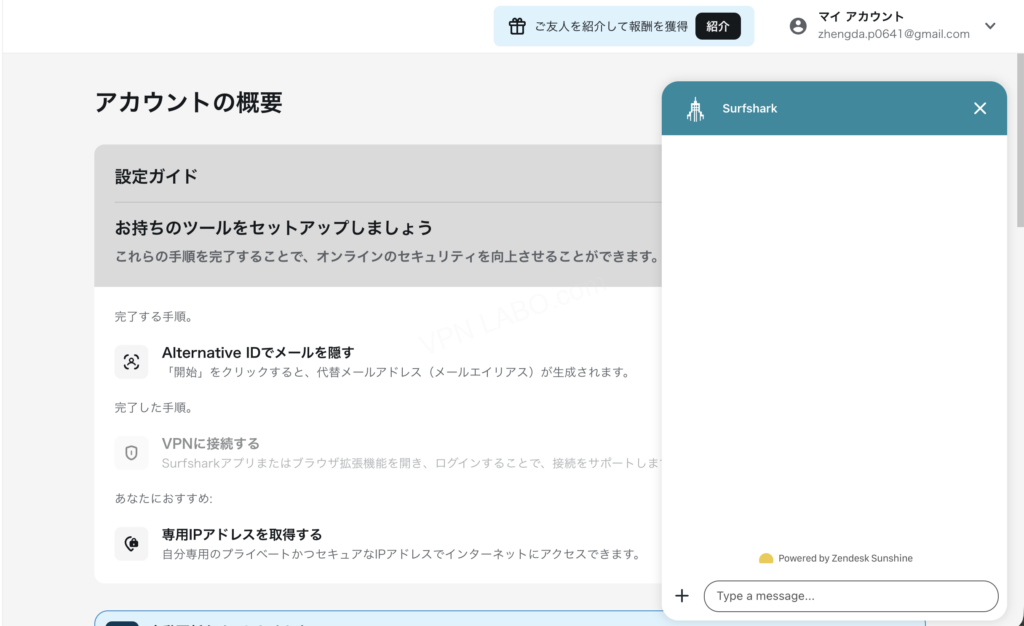Click the Surfshark chat logo icon
The height and width of the screenshot is (626, 1024).
click(x=696, y=109)
